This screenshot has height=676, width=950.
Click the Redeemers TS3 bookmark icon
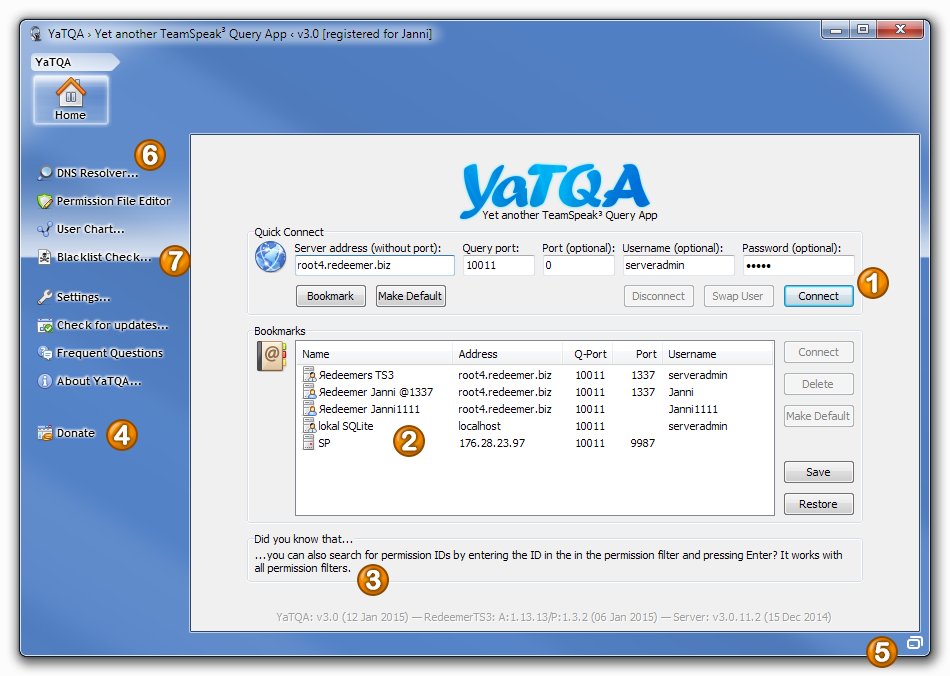point(310,375)
